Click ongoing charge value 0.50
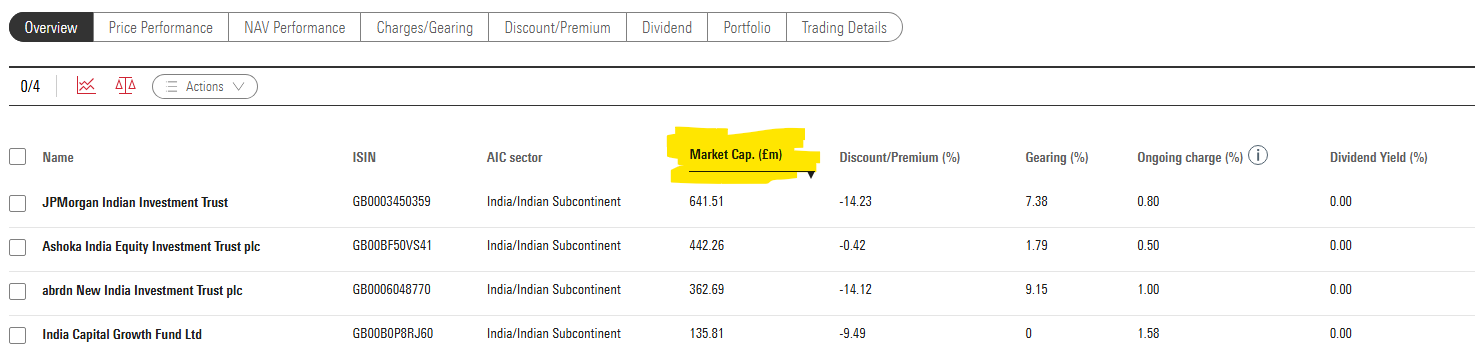This screenshot has width=1484, height=360. point(1148,246)
